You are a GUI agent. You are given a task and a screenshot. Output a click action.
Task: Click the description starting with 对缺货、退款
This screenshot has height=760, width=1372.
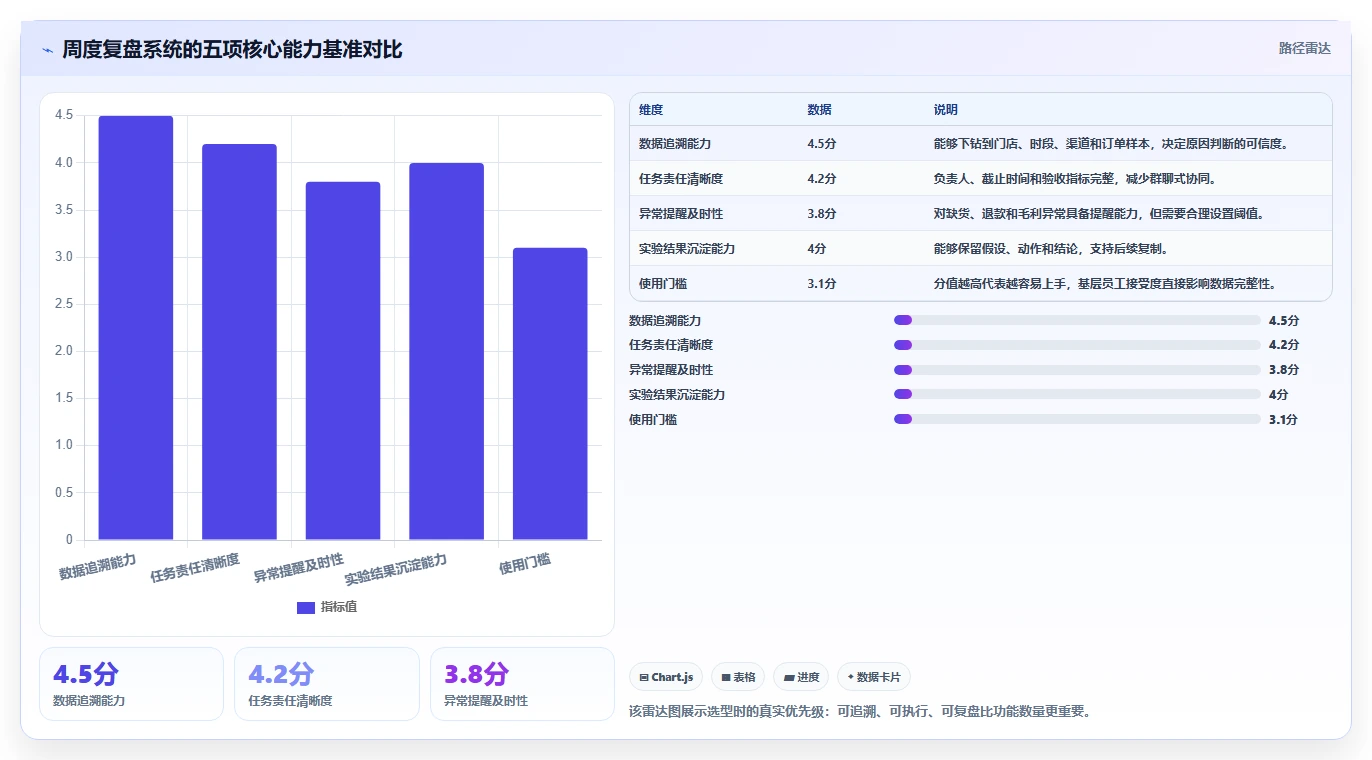tap(1099, 214)
